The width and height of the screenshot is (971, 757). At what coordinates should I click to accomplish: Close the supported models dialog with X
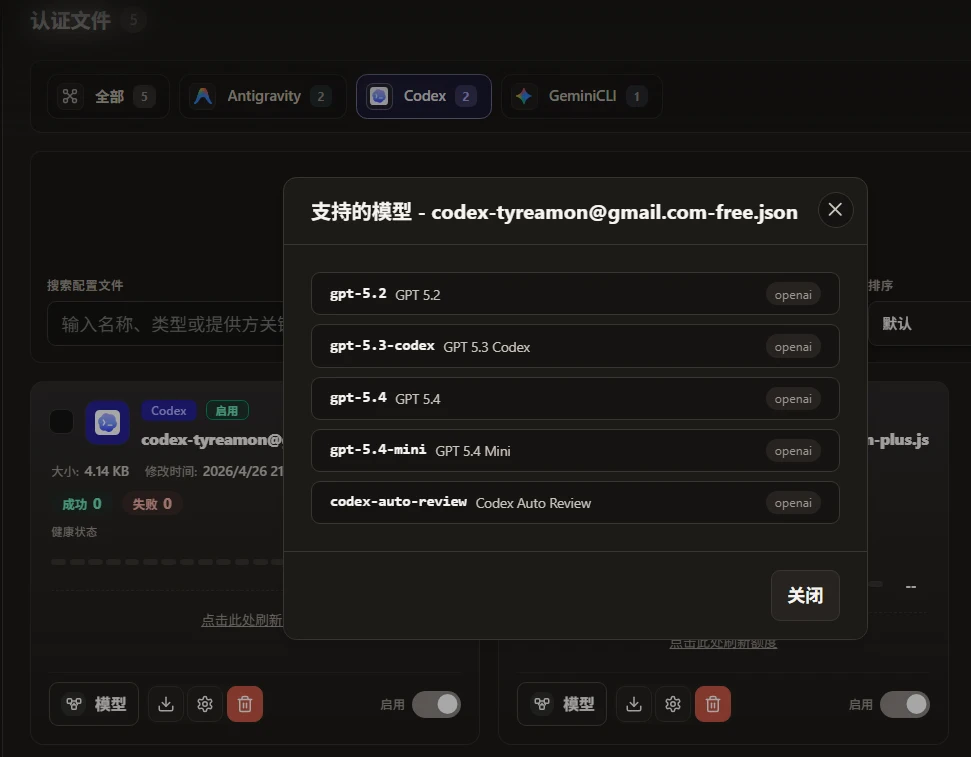pos(835,210)
